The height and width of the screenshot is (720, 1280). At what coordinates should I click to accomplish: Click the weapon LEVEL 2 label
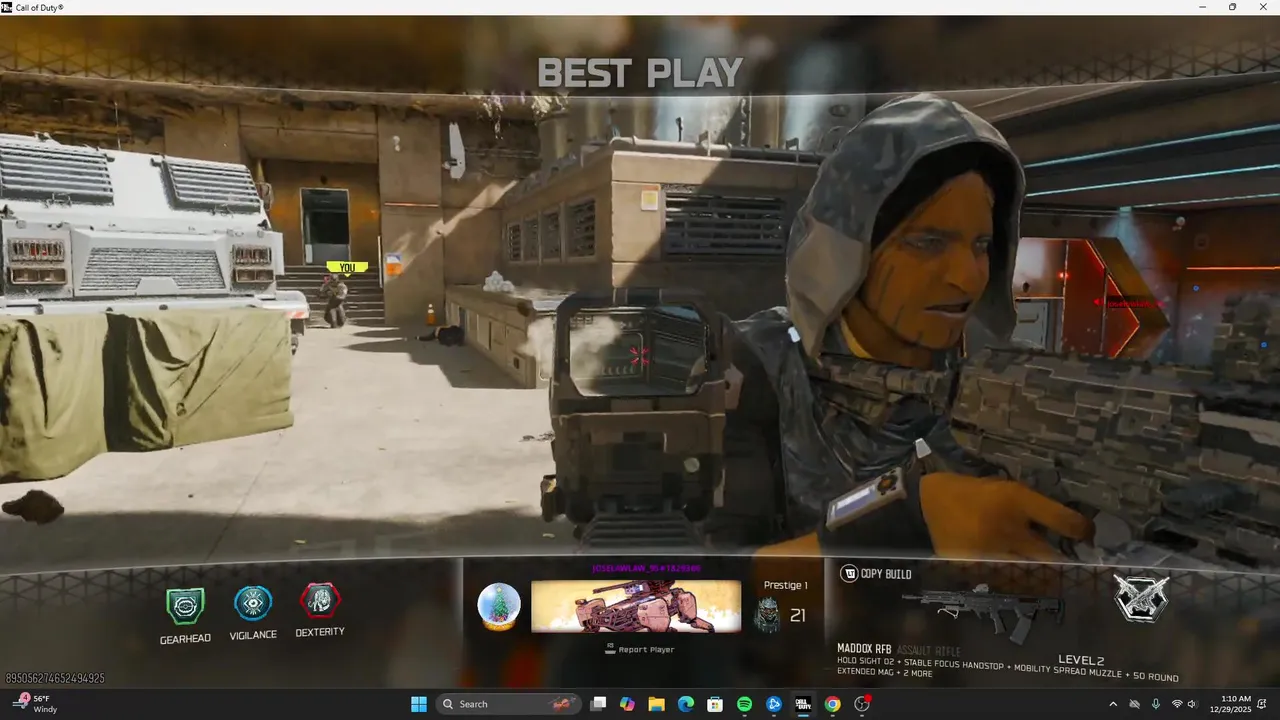1081,660
